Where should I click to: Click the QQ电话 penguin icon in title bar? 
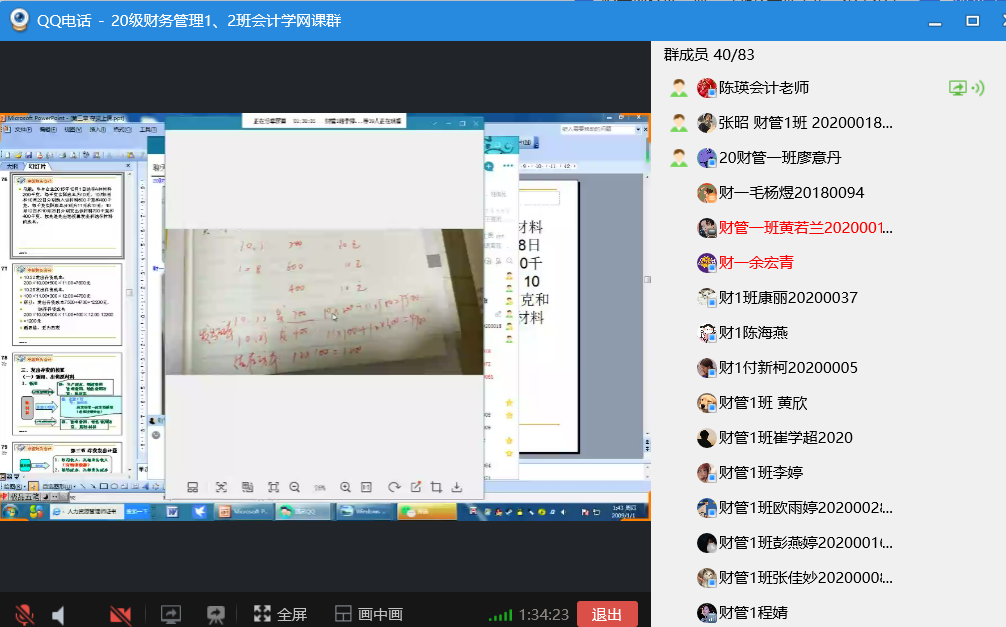click(x=19, y=20)
